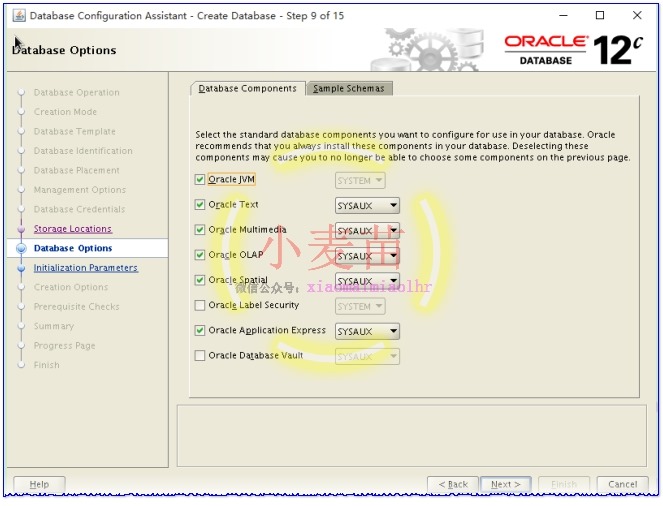The height and width of the screenshot is (506, 663).
Task: Uncheck the Oracle Text checkbox
Action: 200,205
